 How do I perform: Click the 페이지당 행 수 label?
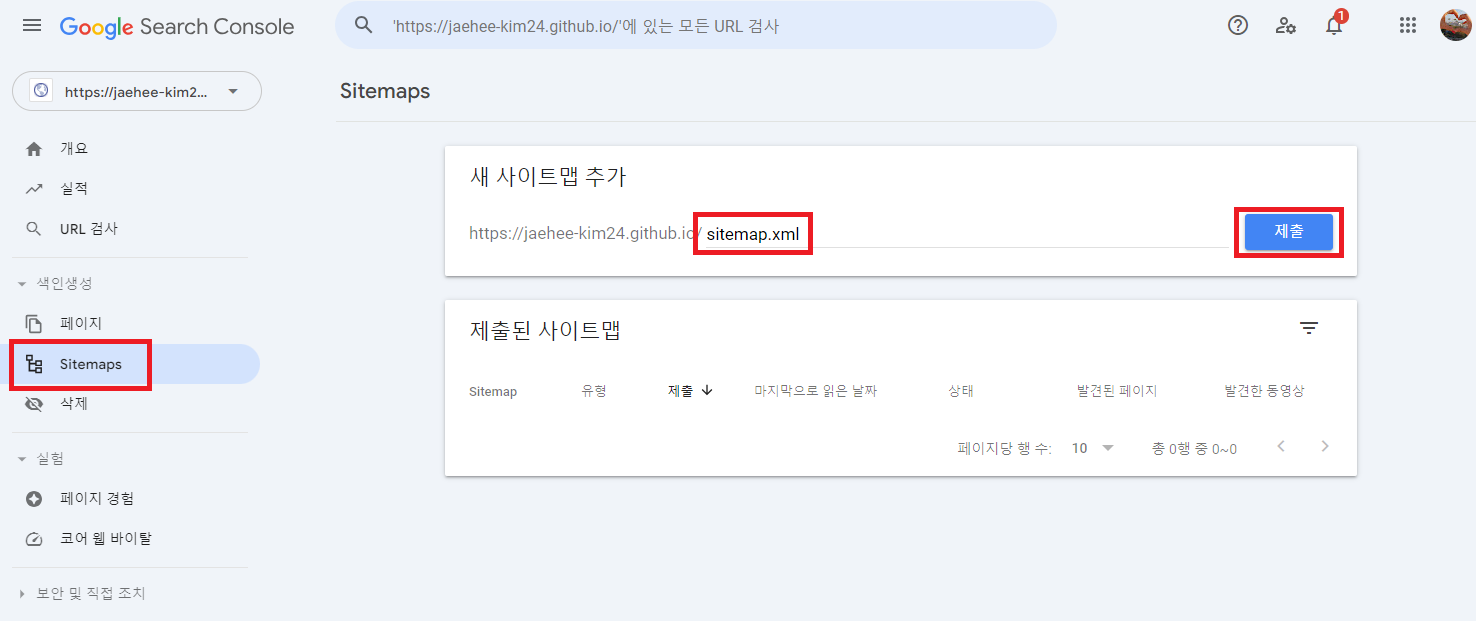point(1005,449)
